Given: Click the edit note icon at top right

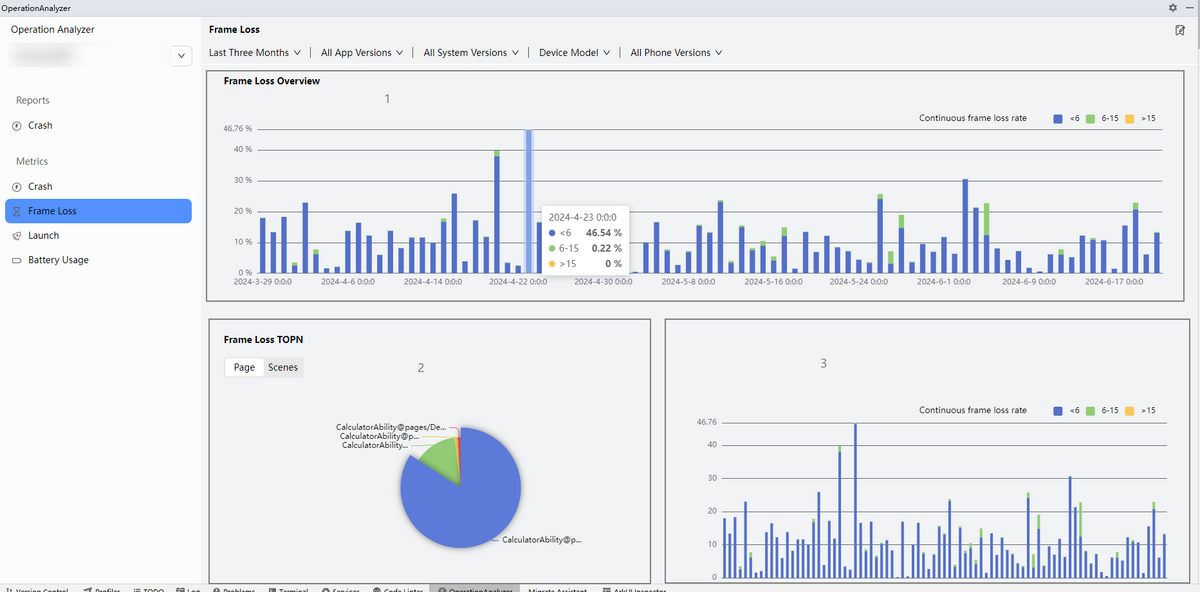Looking at the screenshot, I should (x=1181, y=30).
